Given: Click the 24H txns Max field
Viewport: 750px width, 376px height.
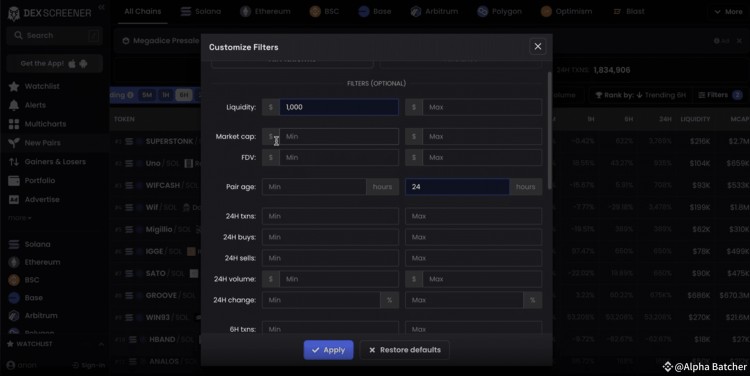Looking at the screenshot, I should [x=474, y=216].
